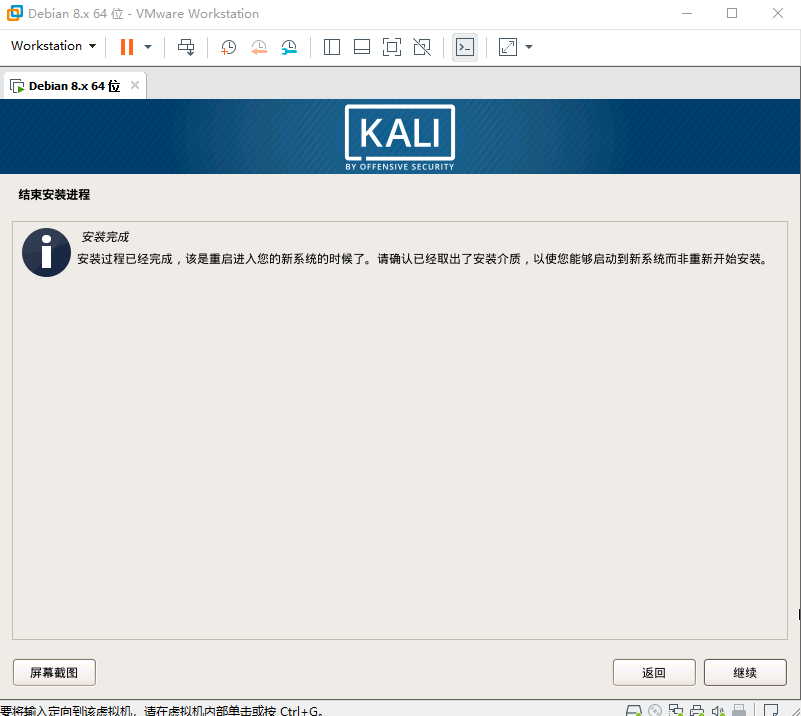Viewport: 801px width, 716px height.
Task: Click the VMware Workstation title bar logo
Action: click(15, 13)
